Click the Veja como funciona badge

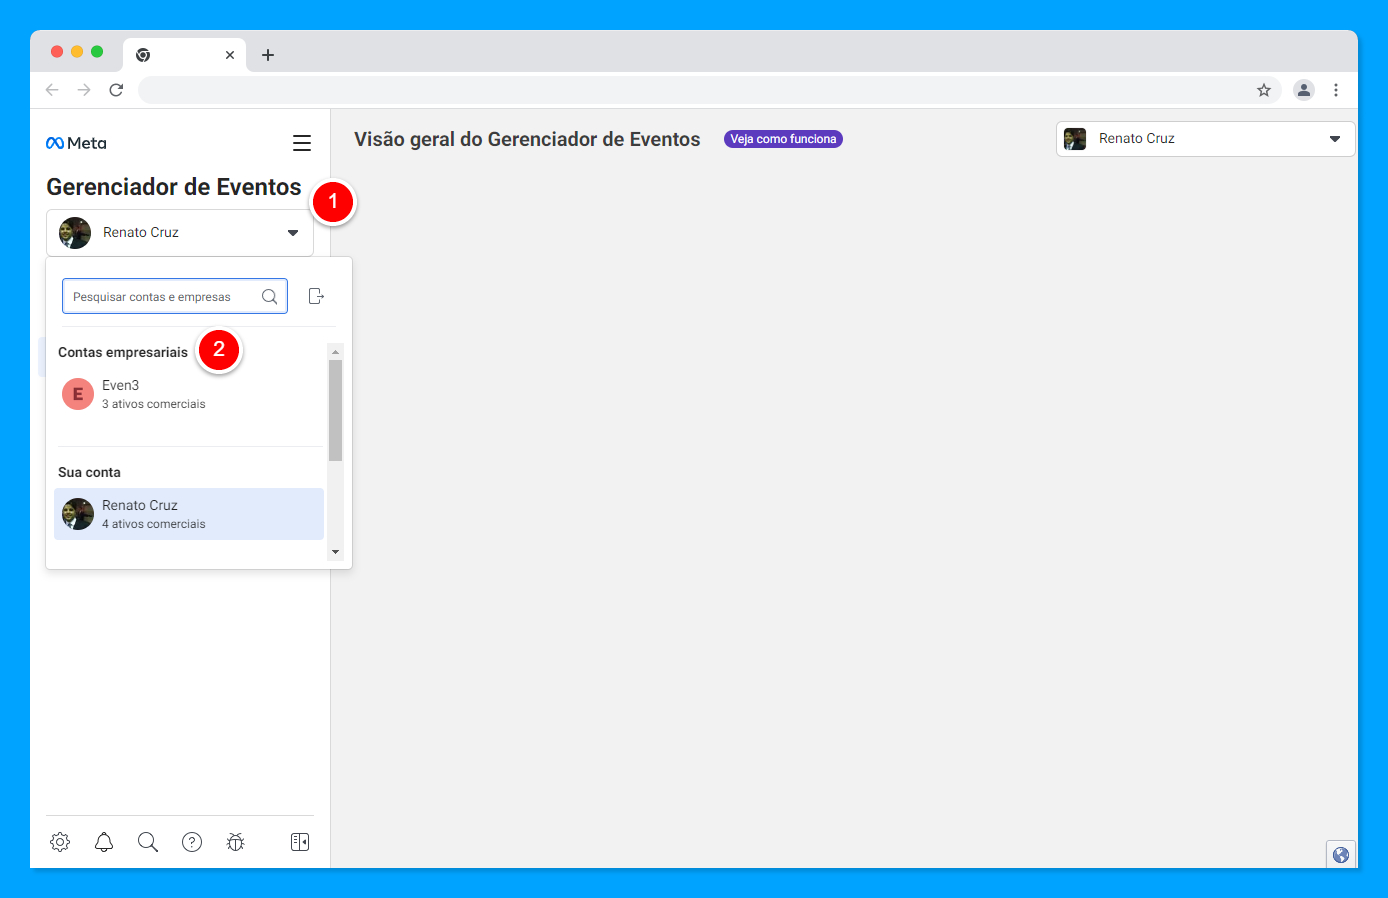pos(783,139)
